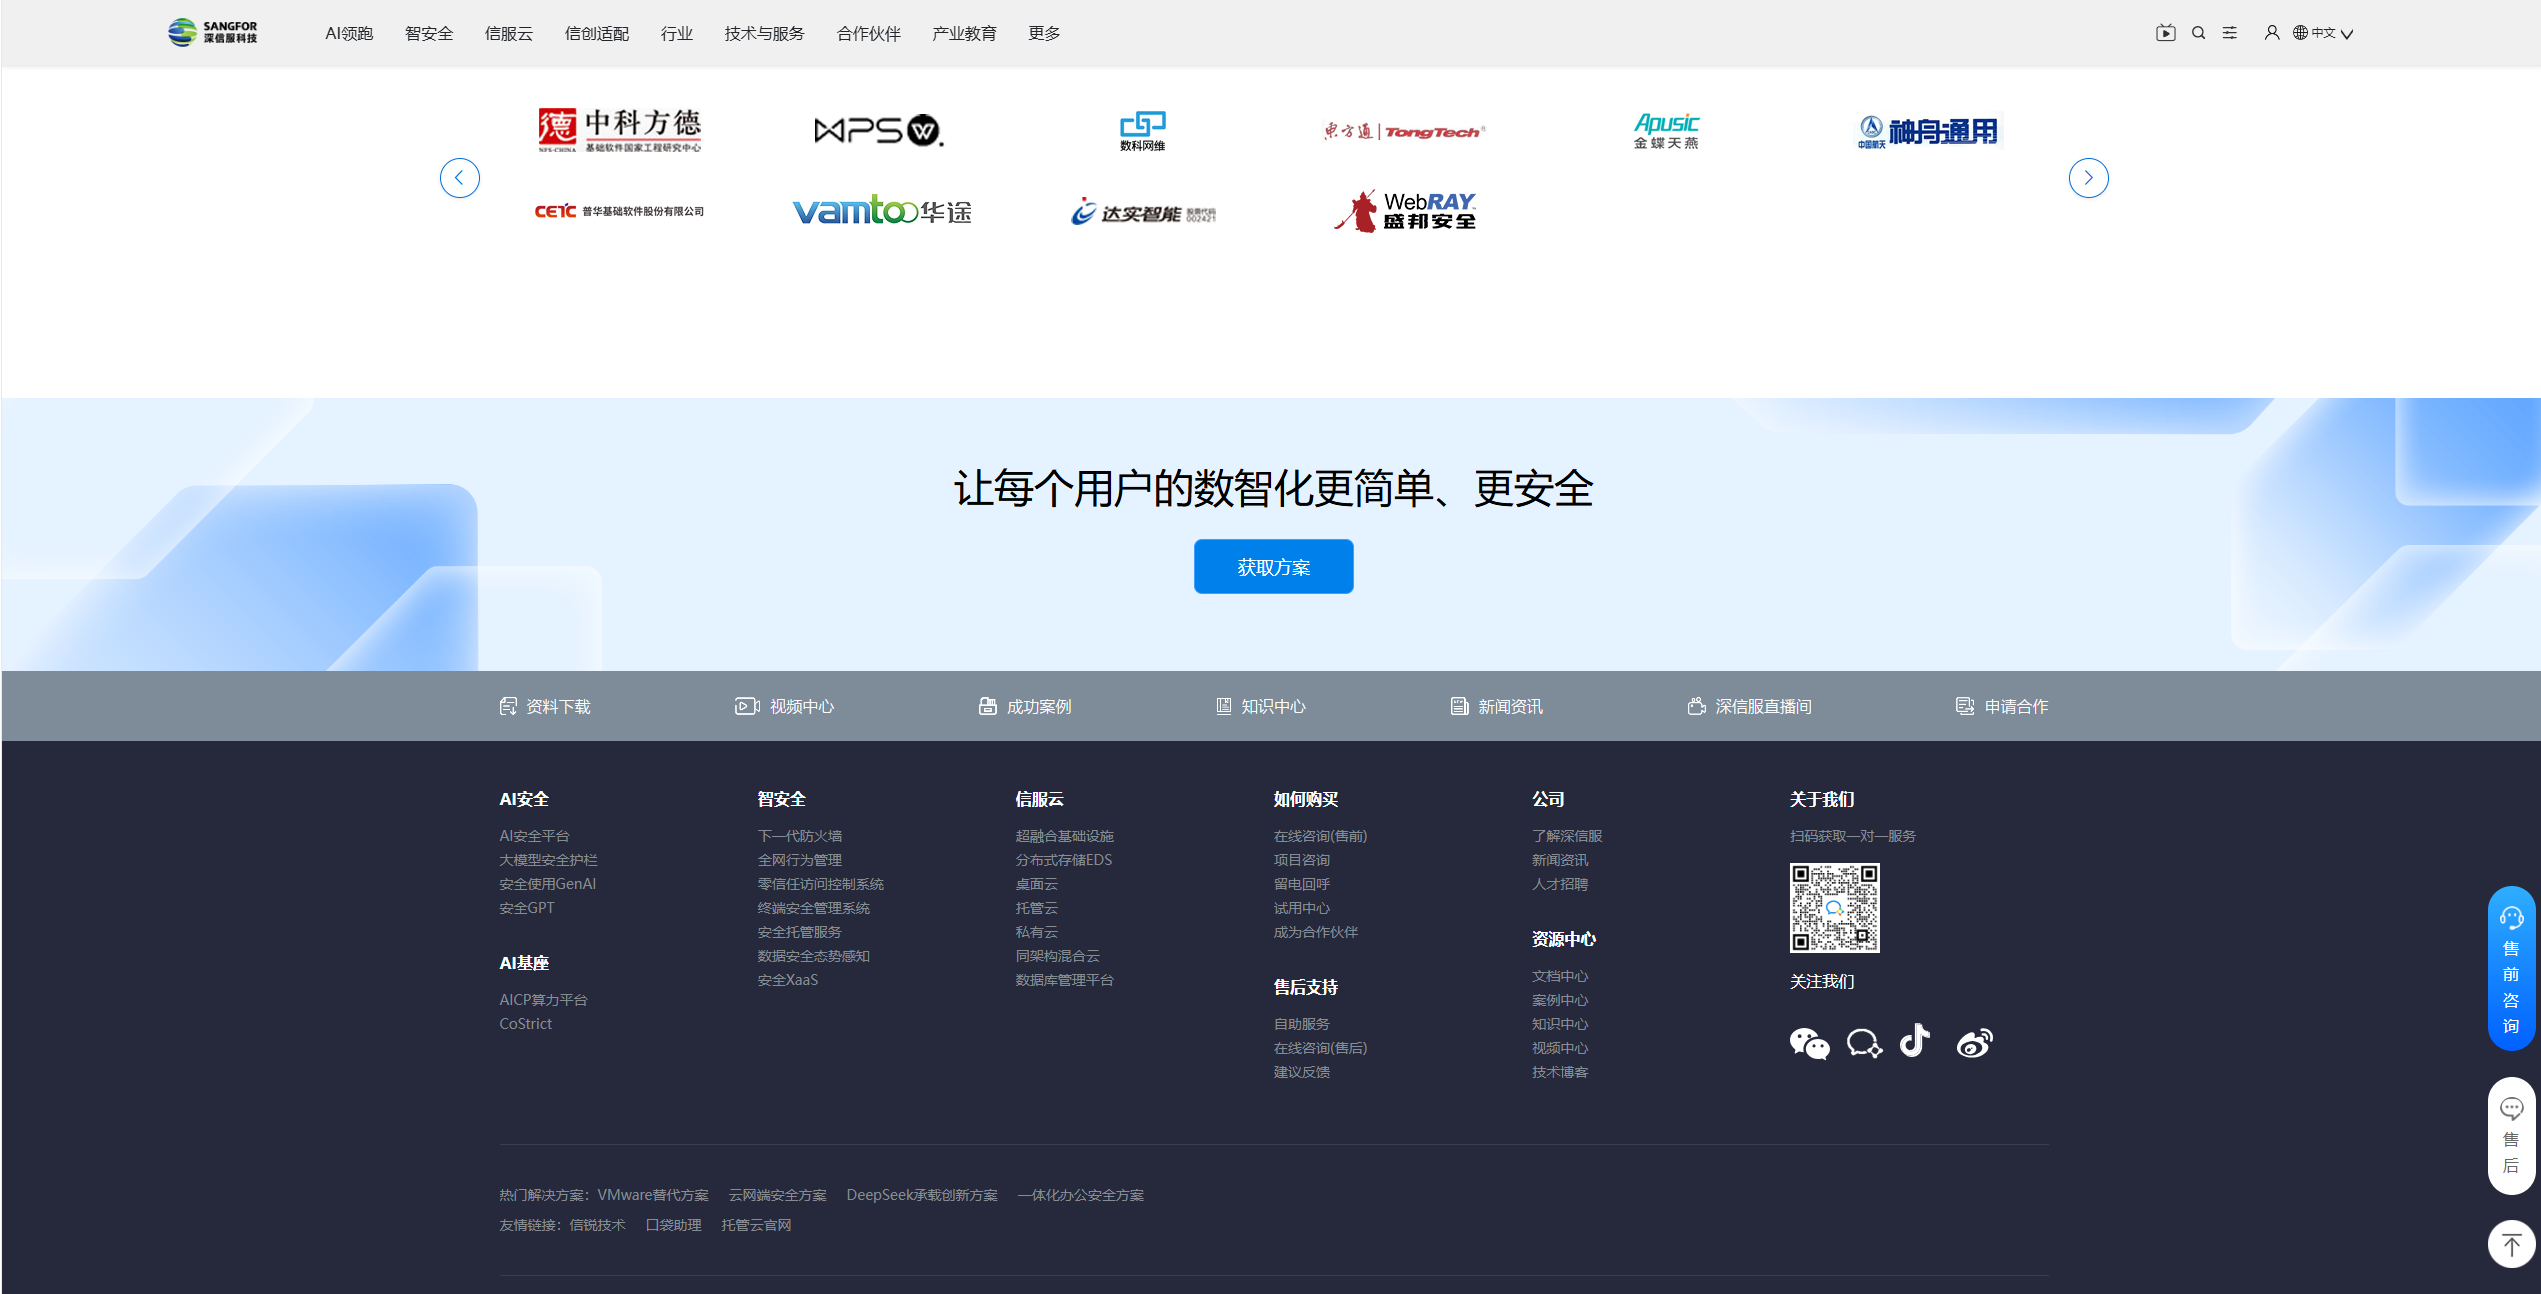The width and height of the screenshot is (2541, 1294).
Task: Show previous partner logos with left arrow
Action: tap(460, 178)
